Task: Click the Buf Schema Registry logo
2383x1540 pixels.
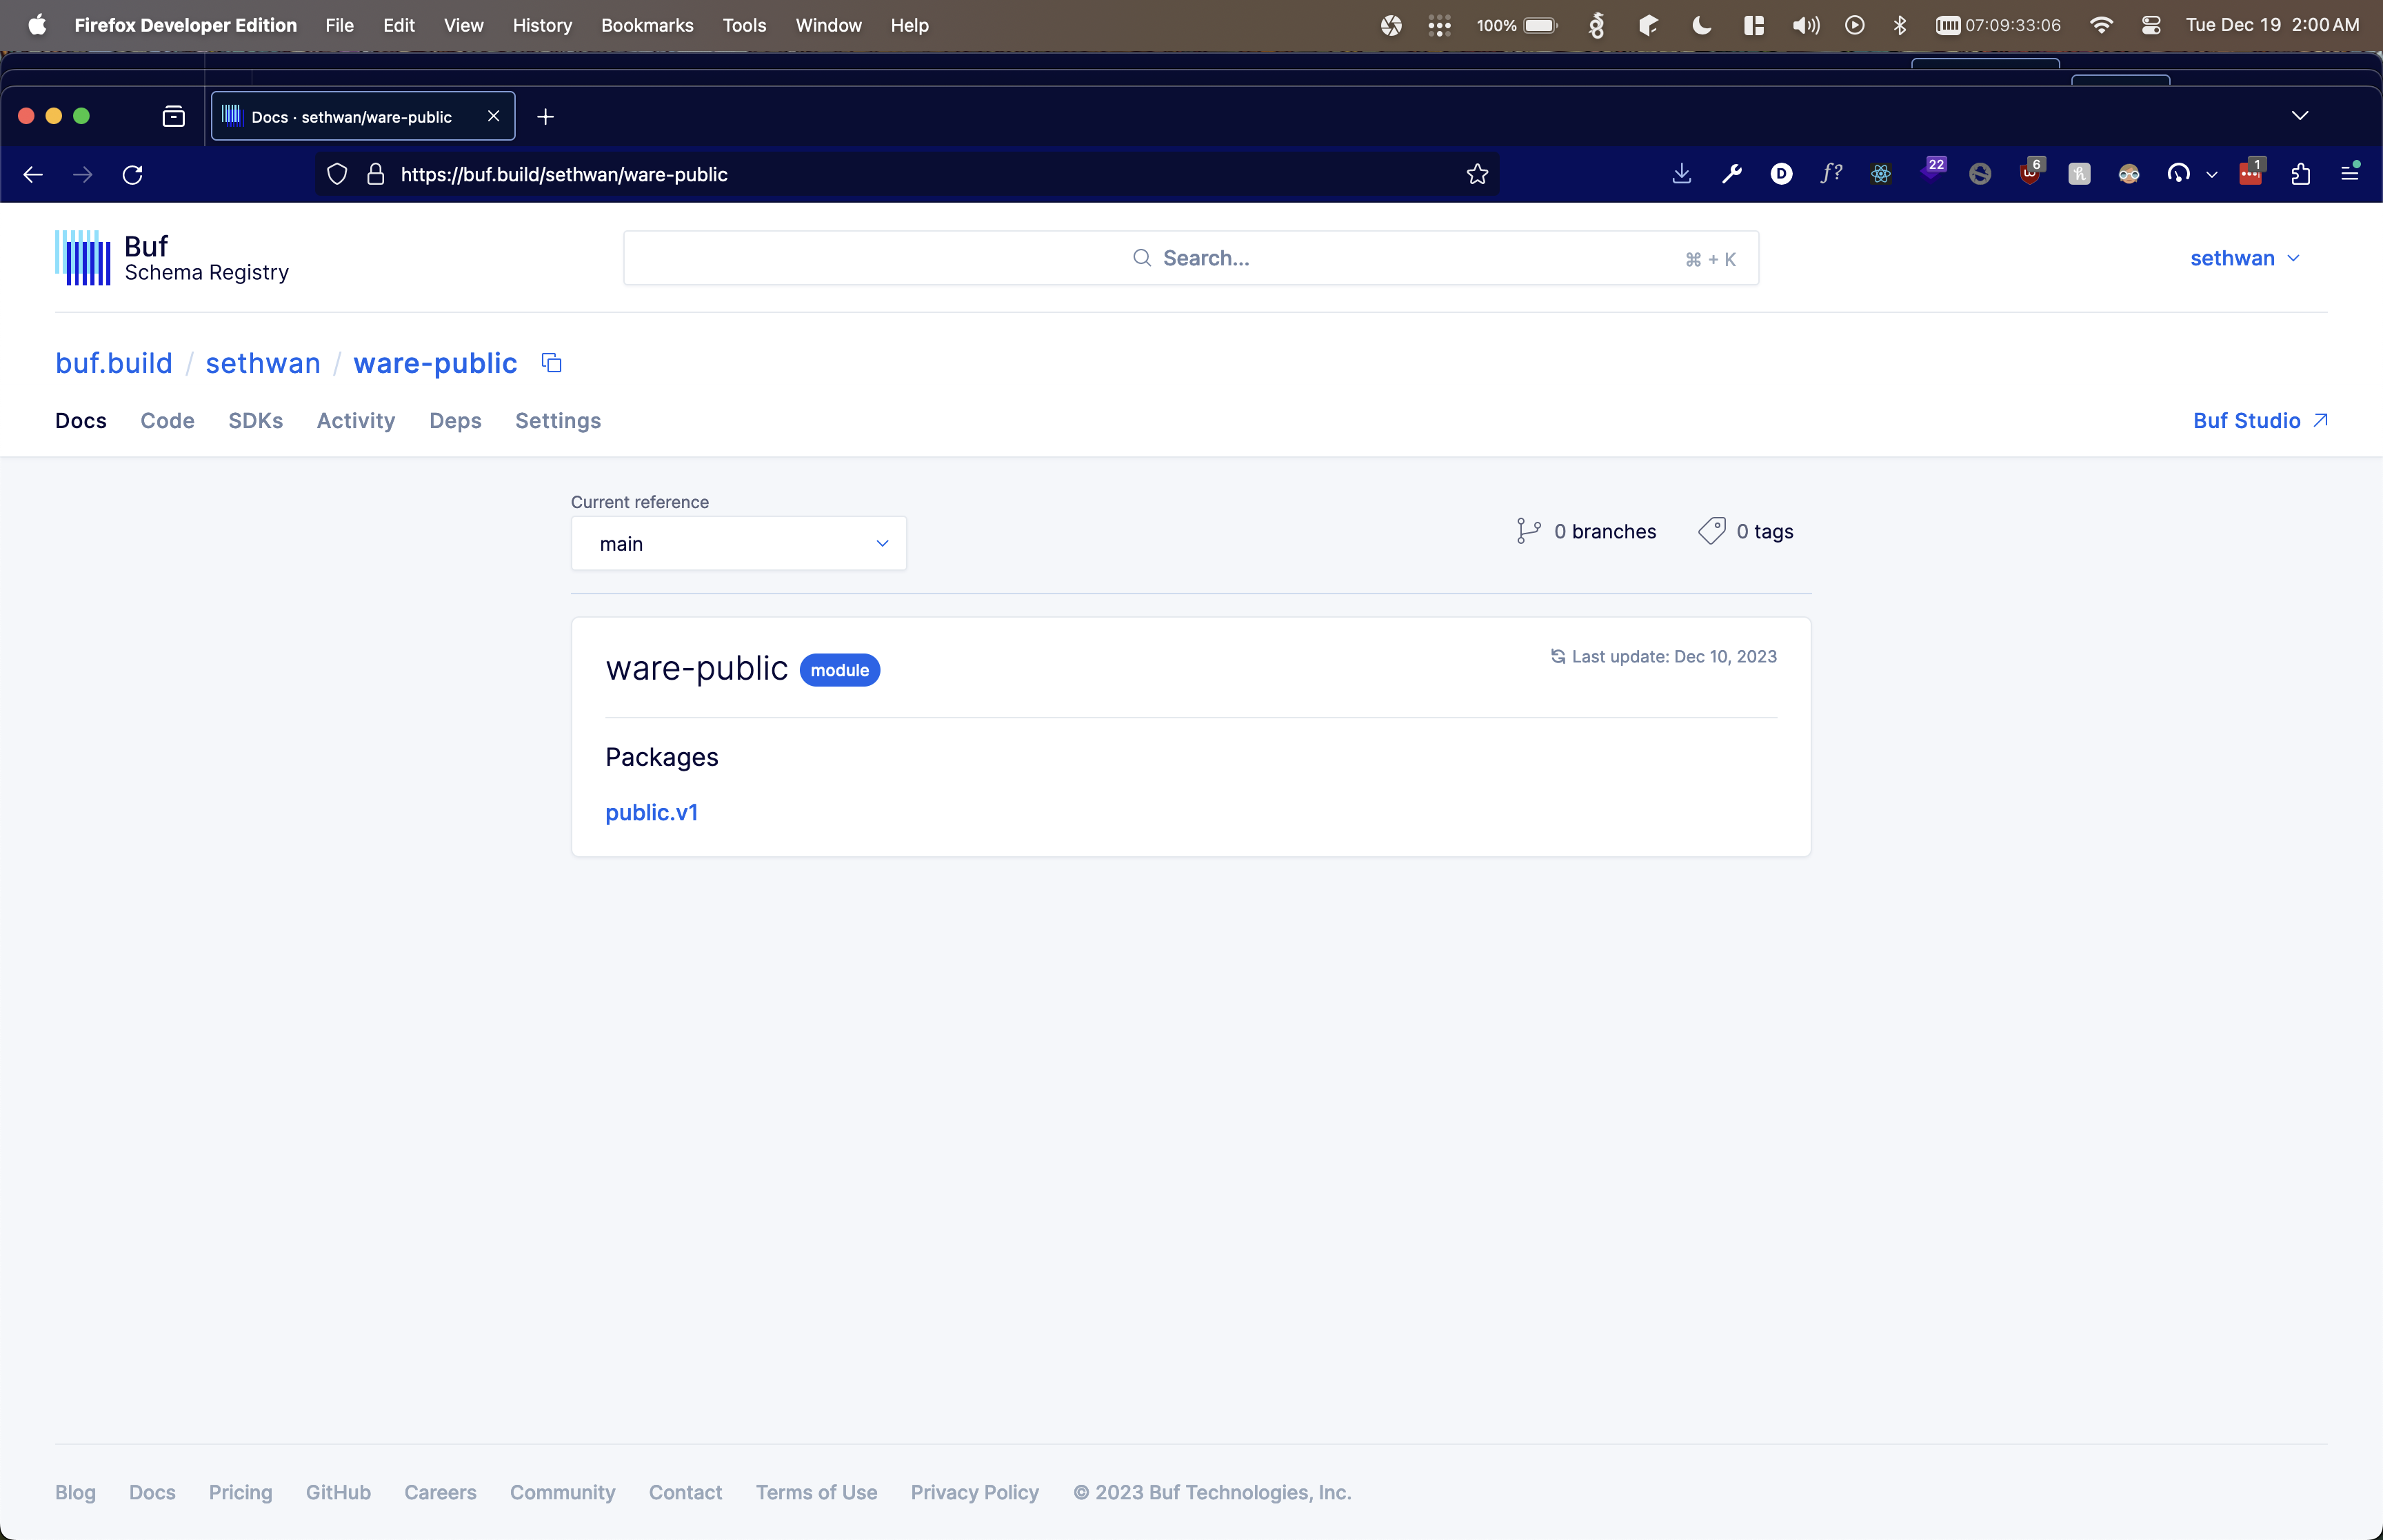Action: pos(172,258)
